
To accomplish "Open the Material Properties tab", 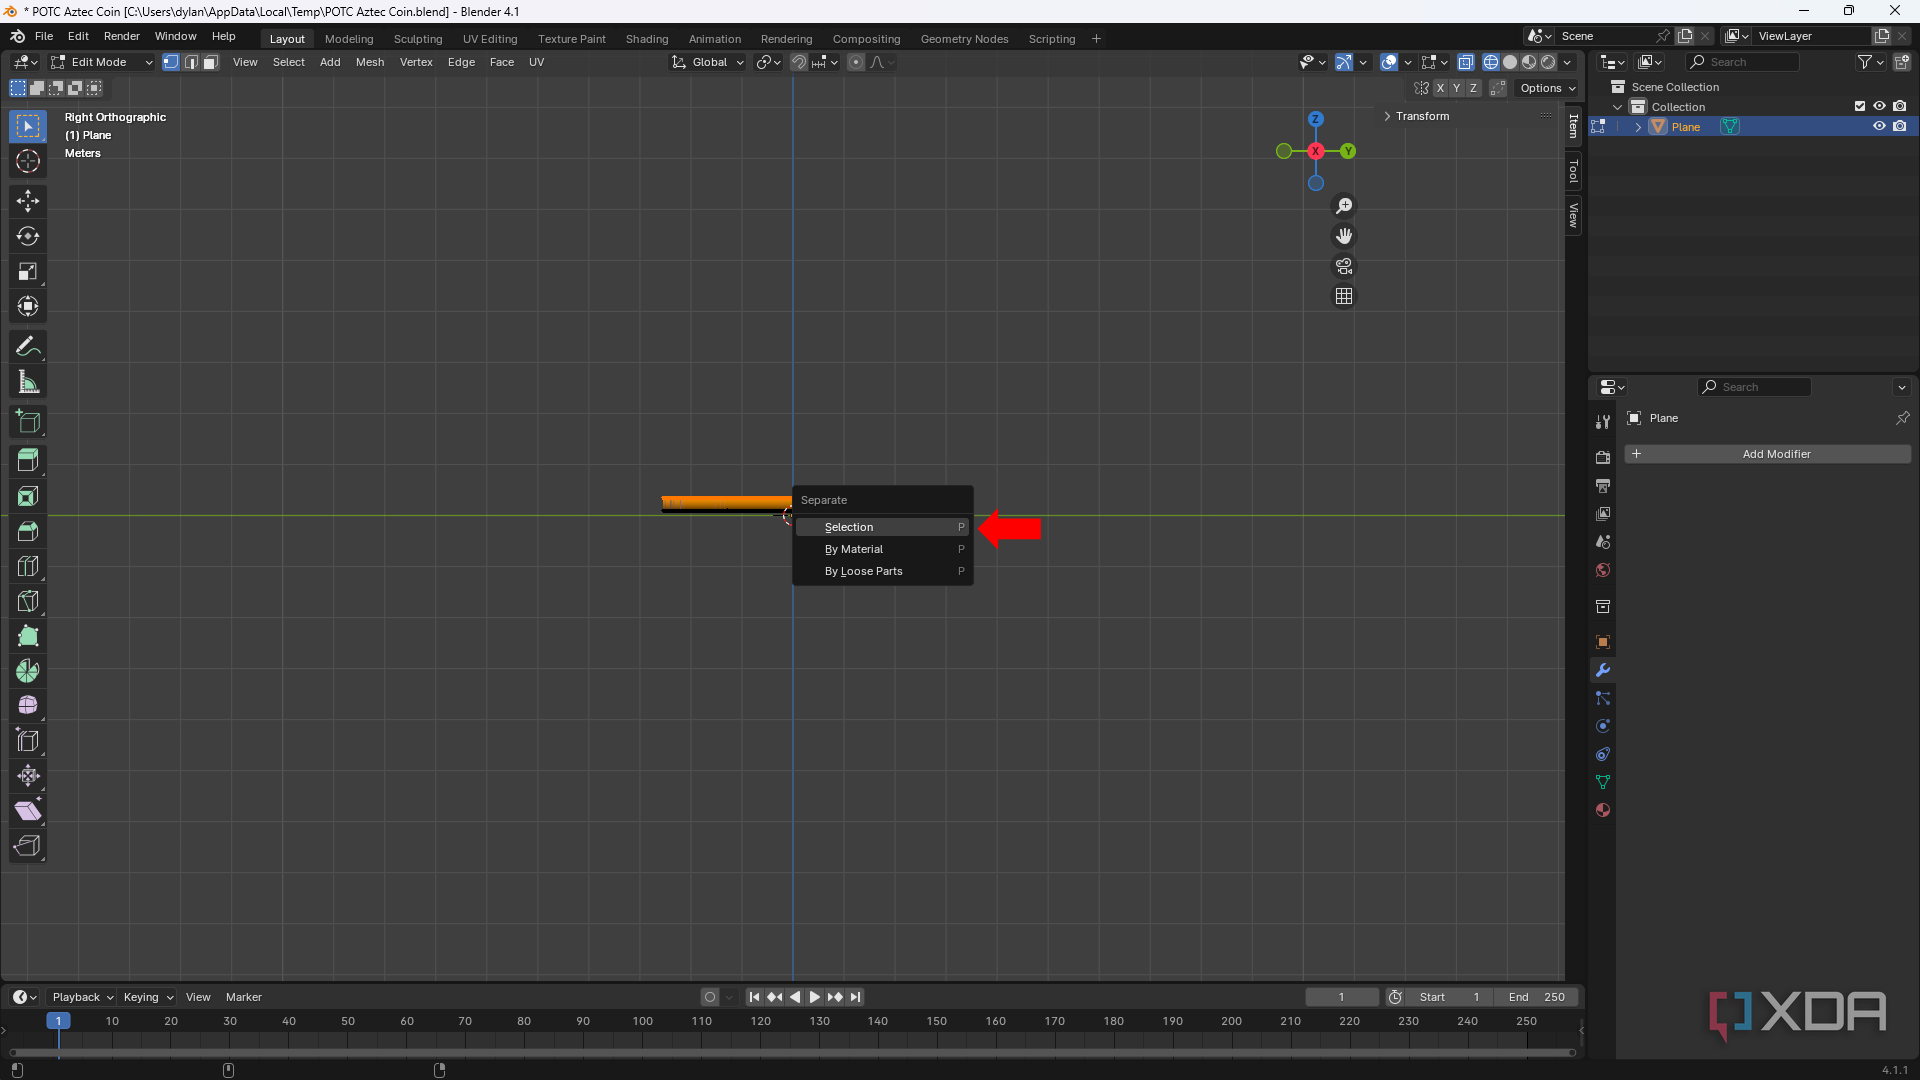I will (1603, 810).
